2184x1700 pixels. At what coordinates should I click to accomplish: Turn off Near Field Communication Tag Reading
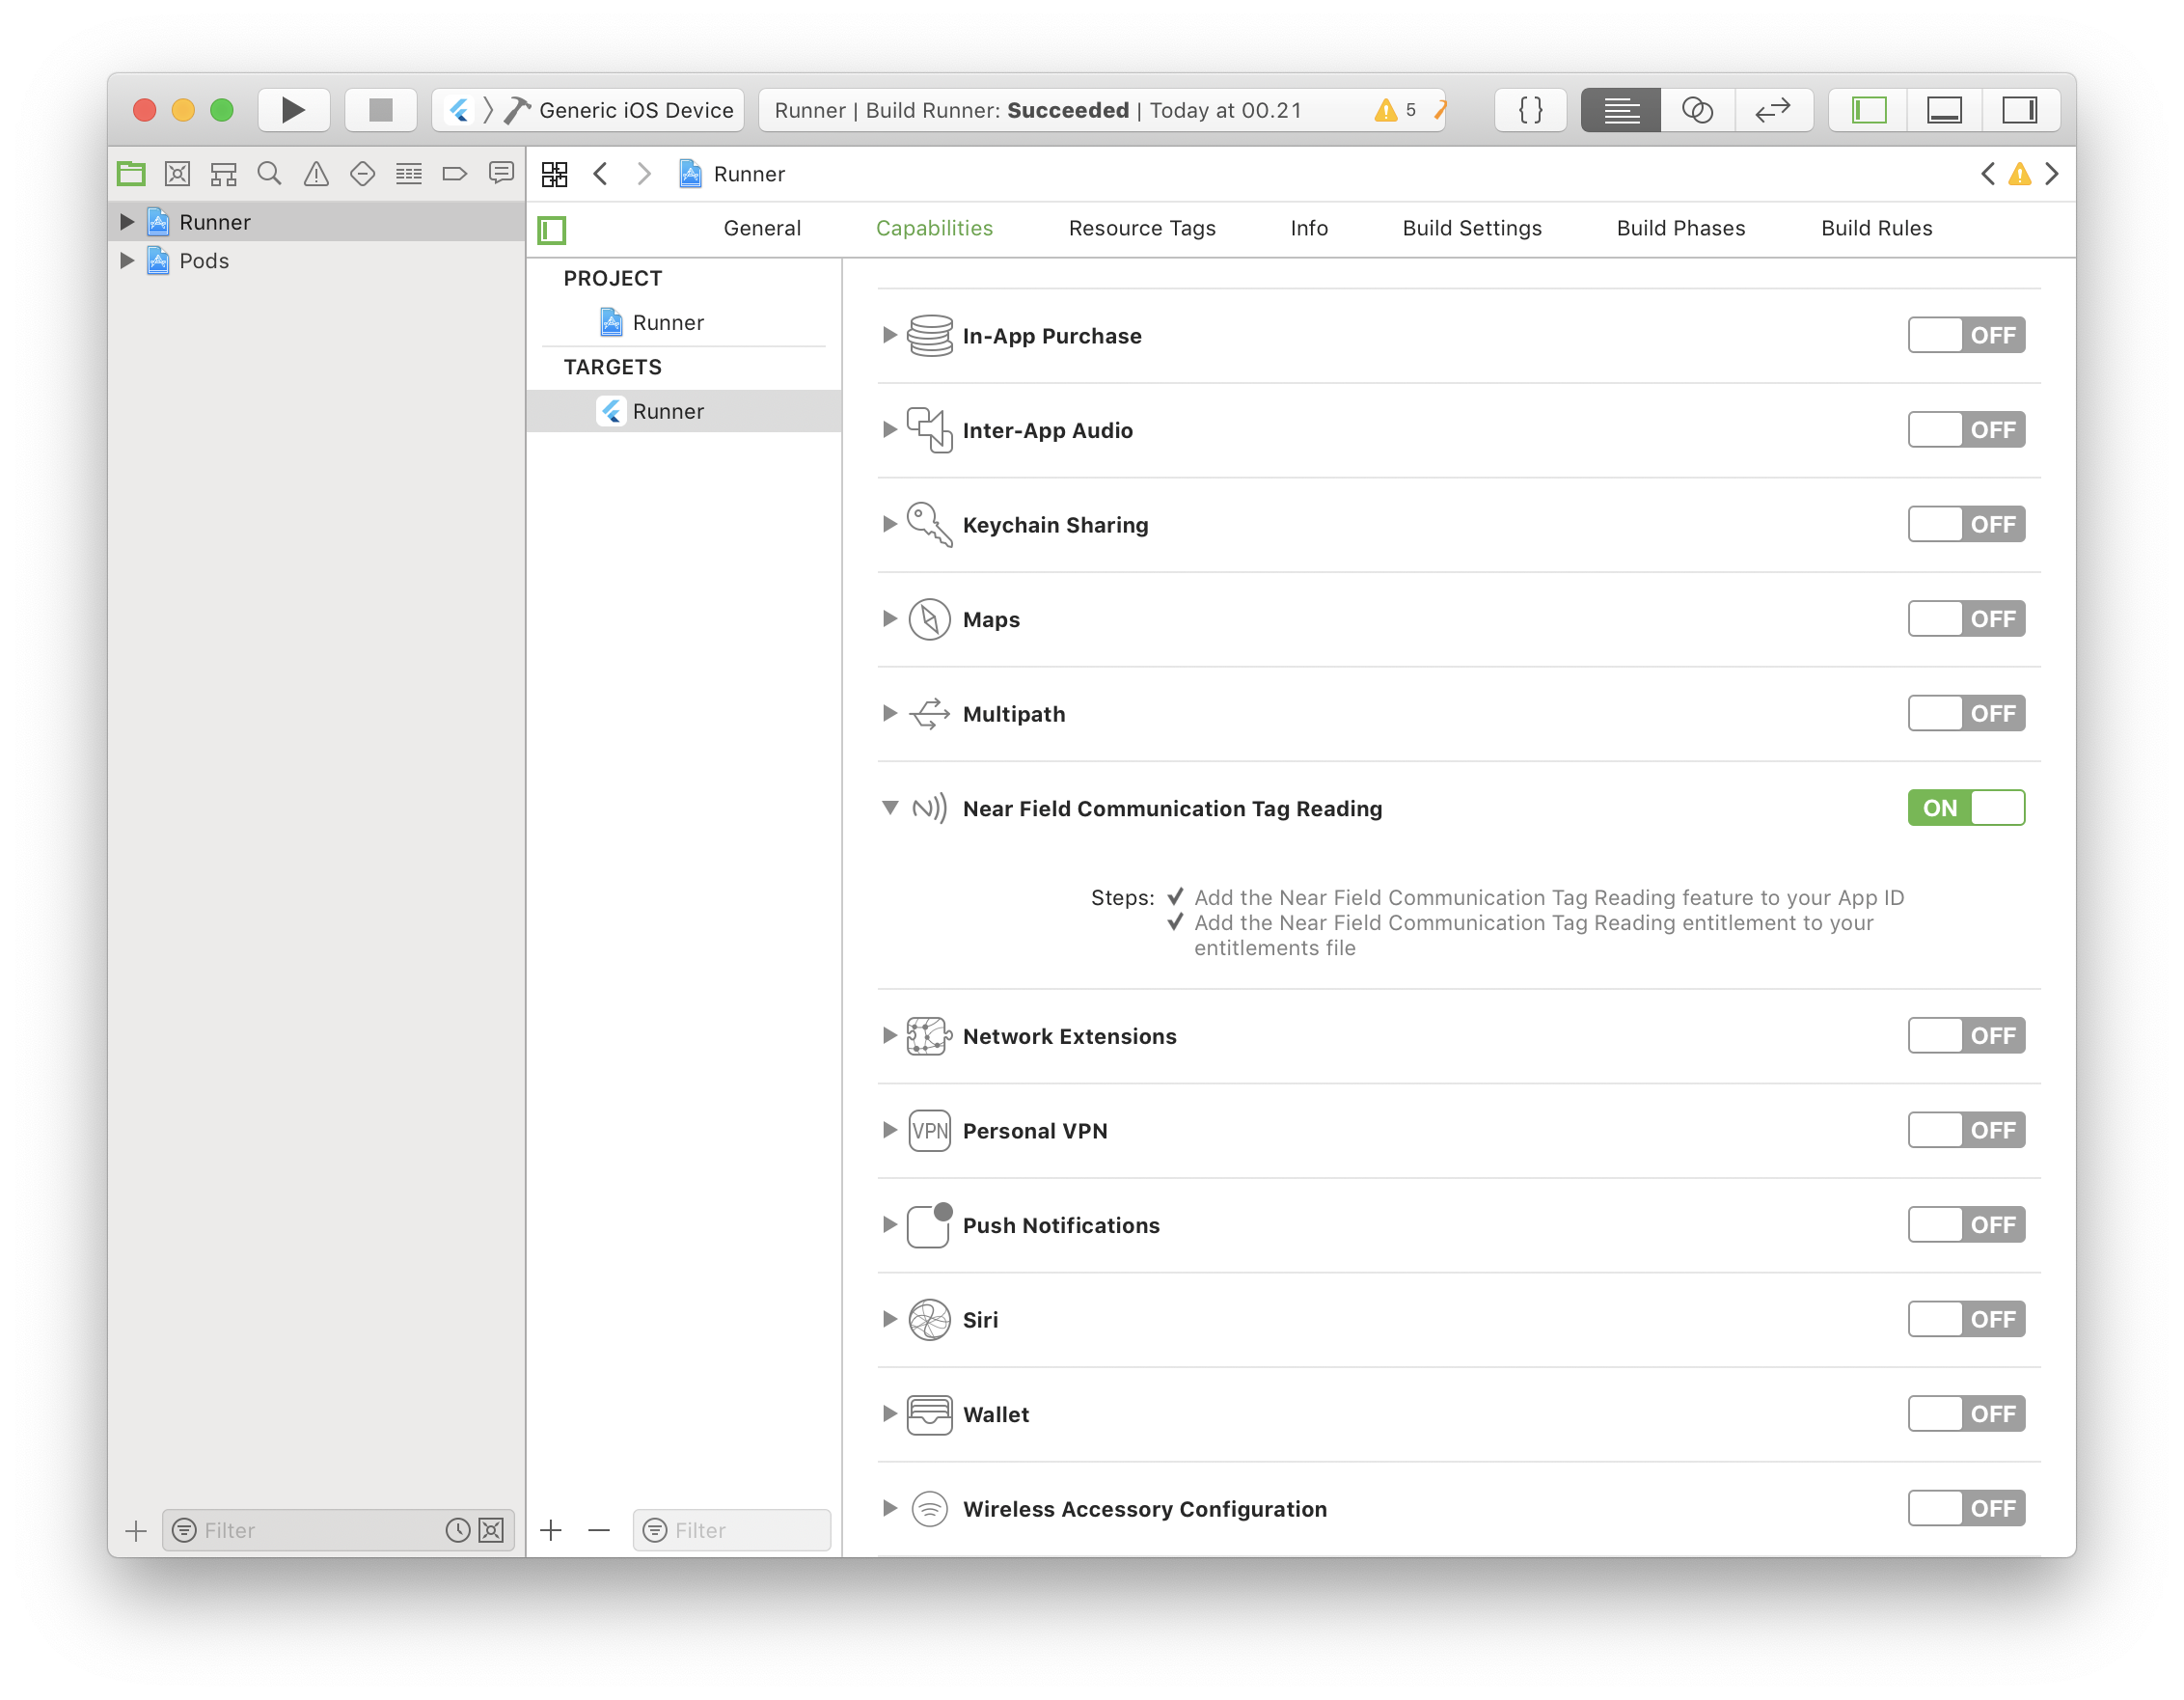point(1966,808)
